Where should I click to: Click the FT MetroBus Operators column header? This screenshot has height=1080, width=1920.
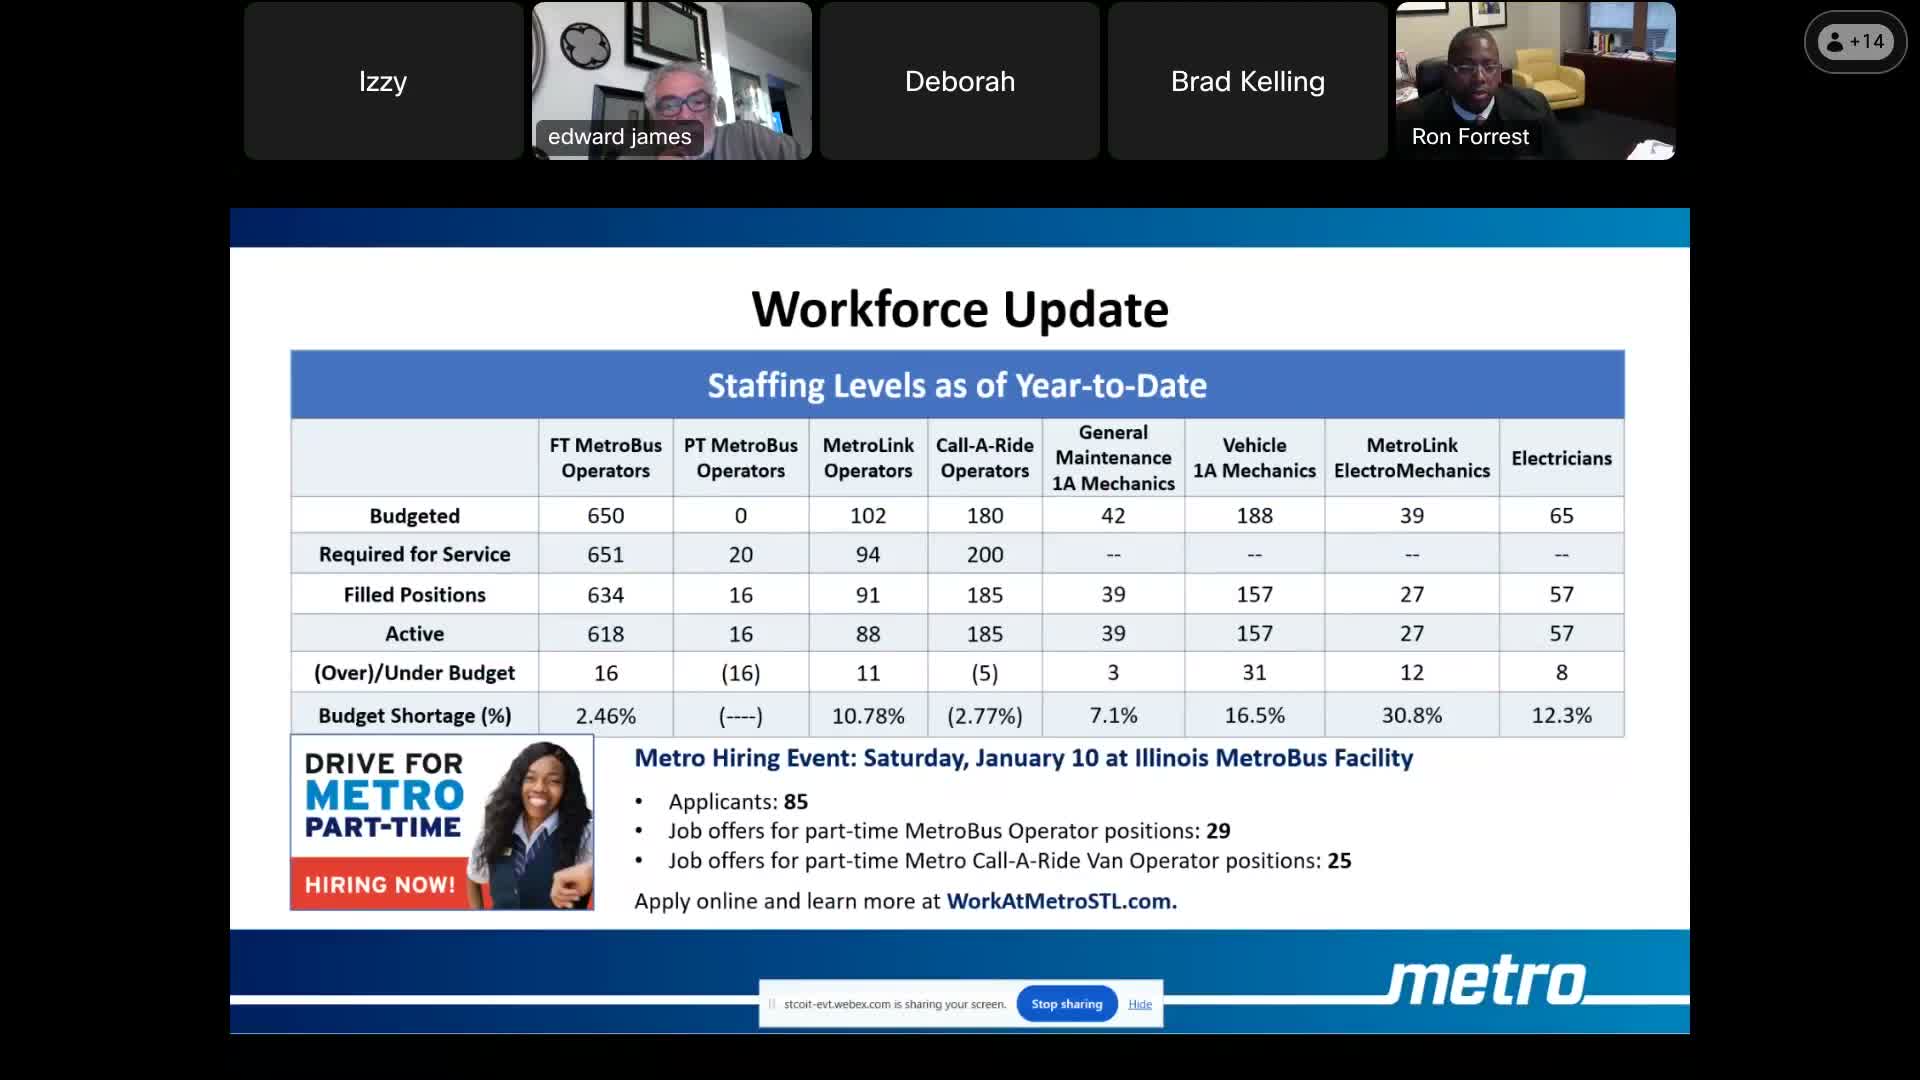pyautogui.click(x=605, y=458)
